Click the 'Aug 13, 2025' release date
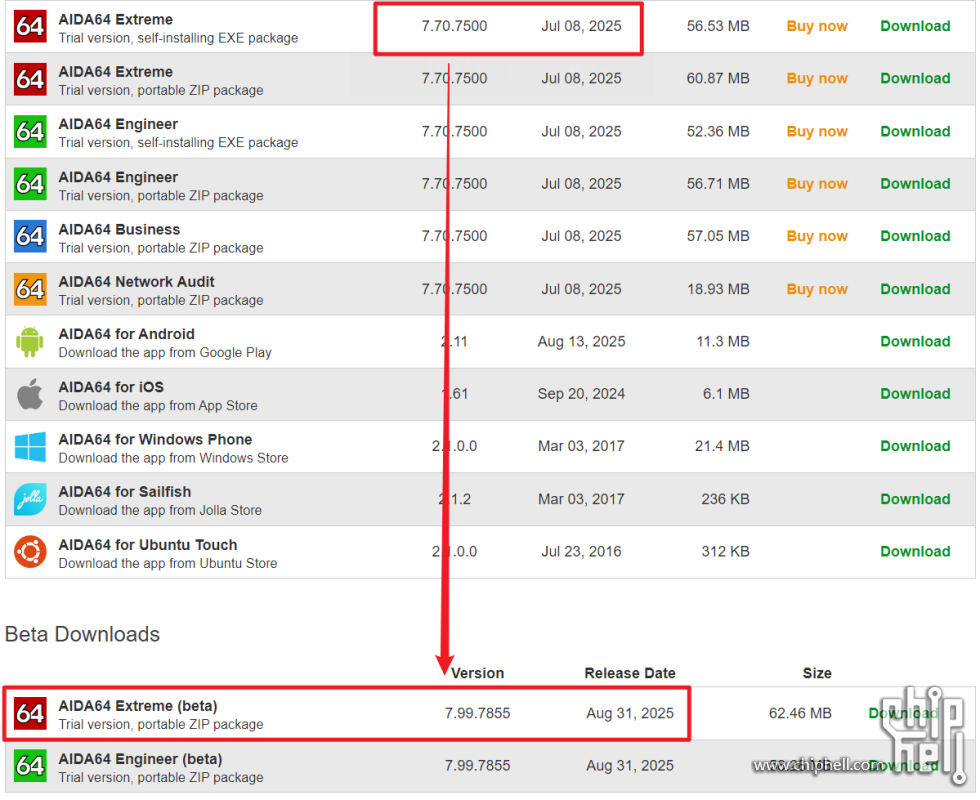The image size is (980, 800). pos(581,342)
